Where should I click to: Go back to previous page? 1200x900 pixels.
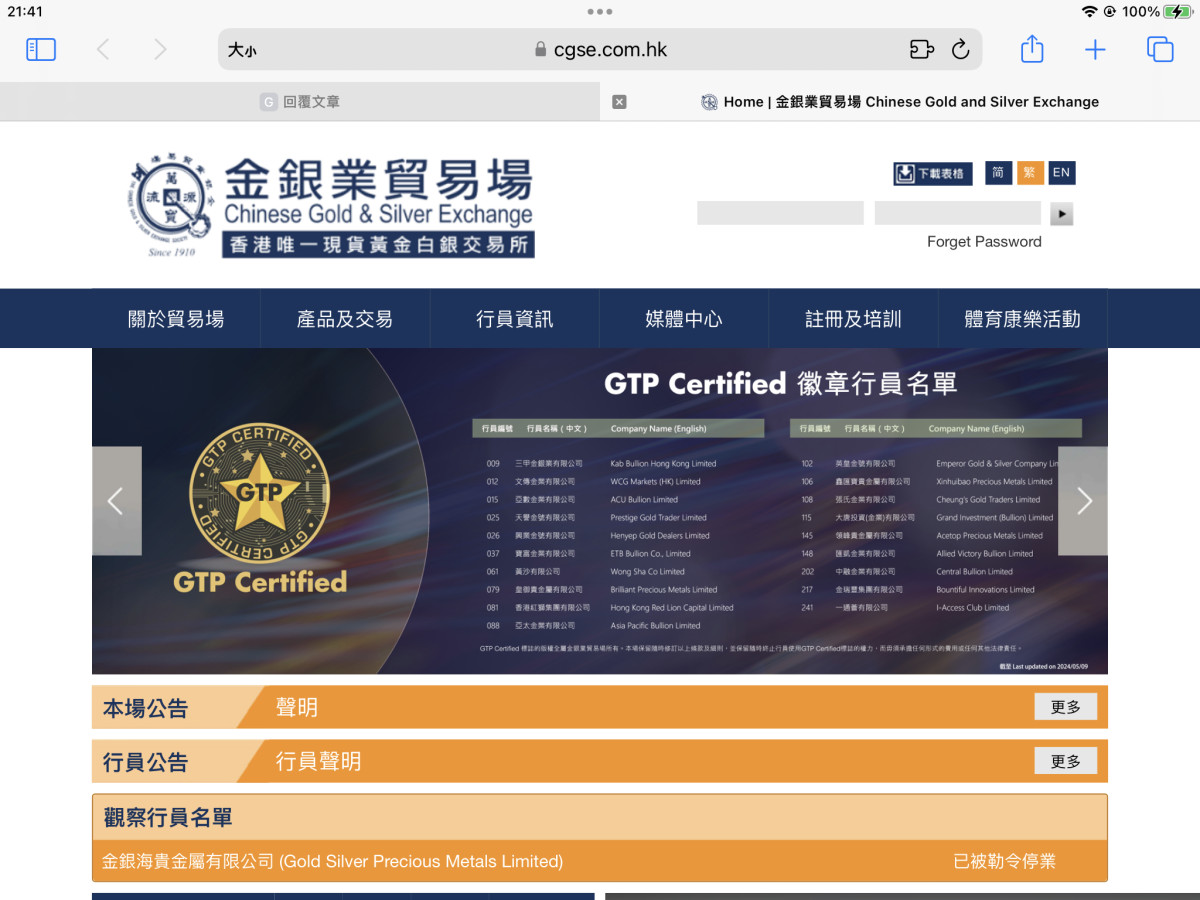pyautogui.click(x=102, y=49)
